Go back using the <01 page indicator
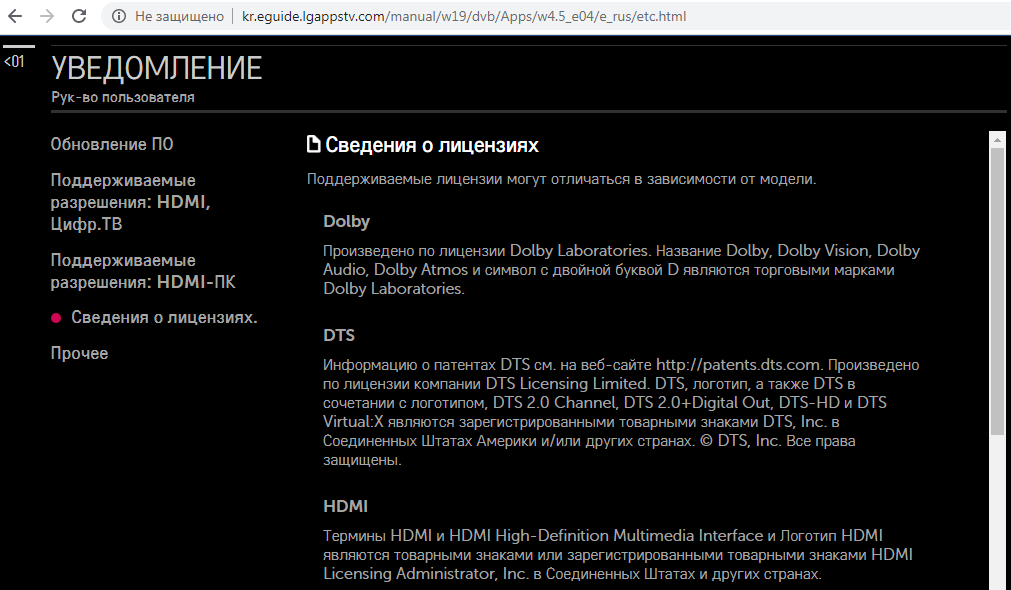The height and width of the screenshot is (590, 1011). click(x=15, y=62)
